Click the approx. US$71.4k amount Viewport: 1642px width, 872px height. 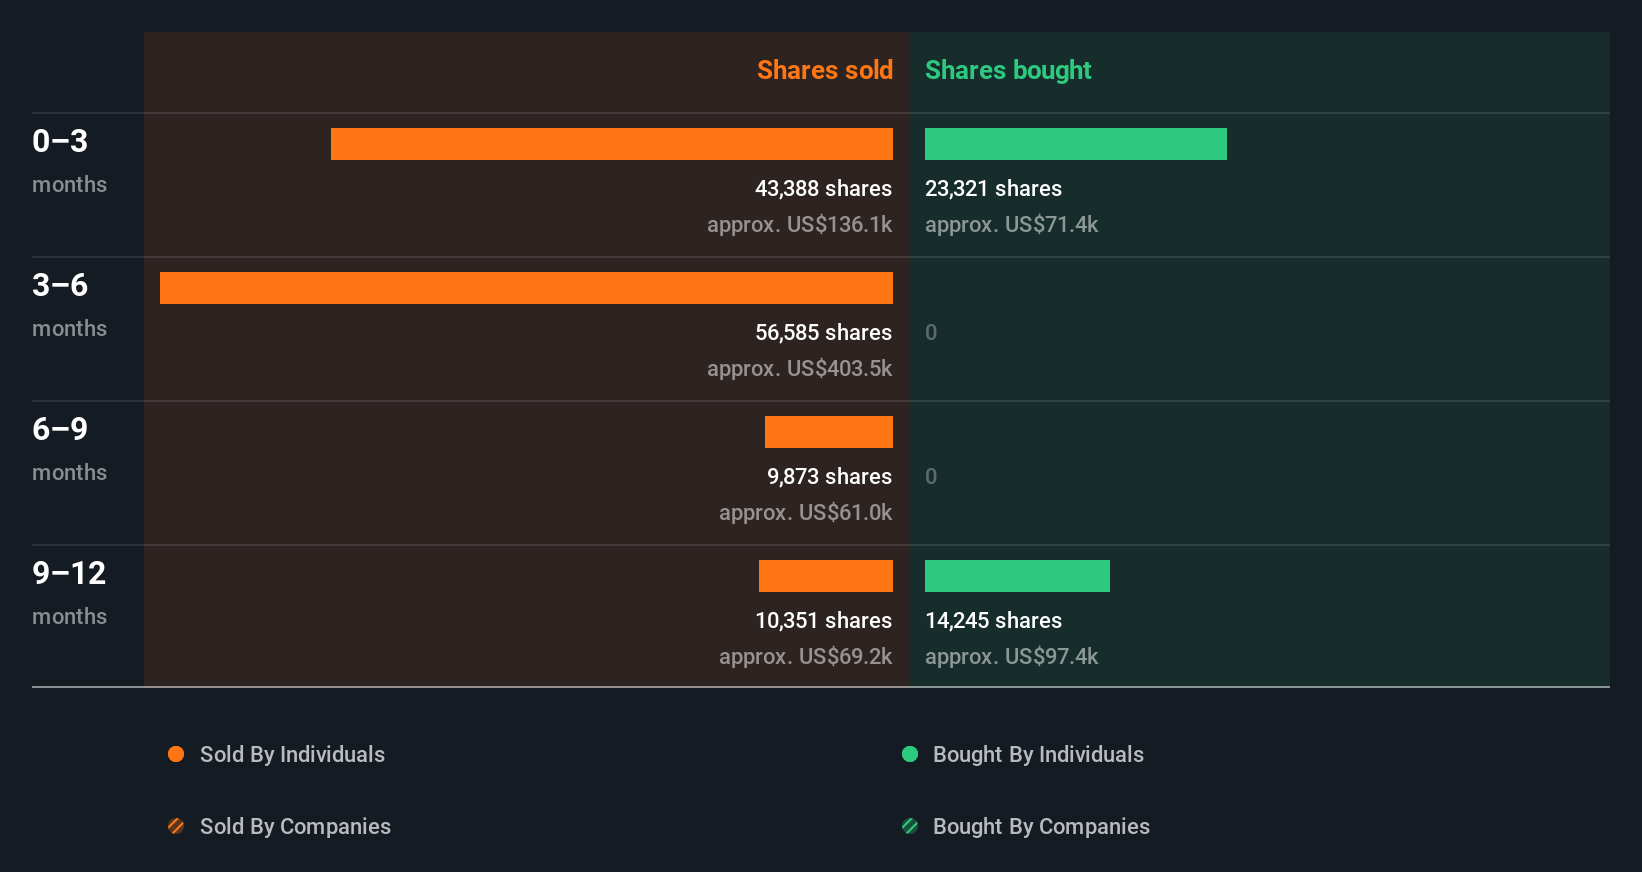click(x=1011, y=225)
